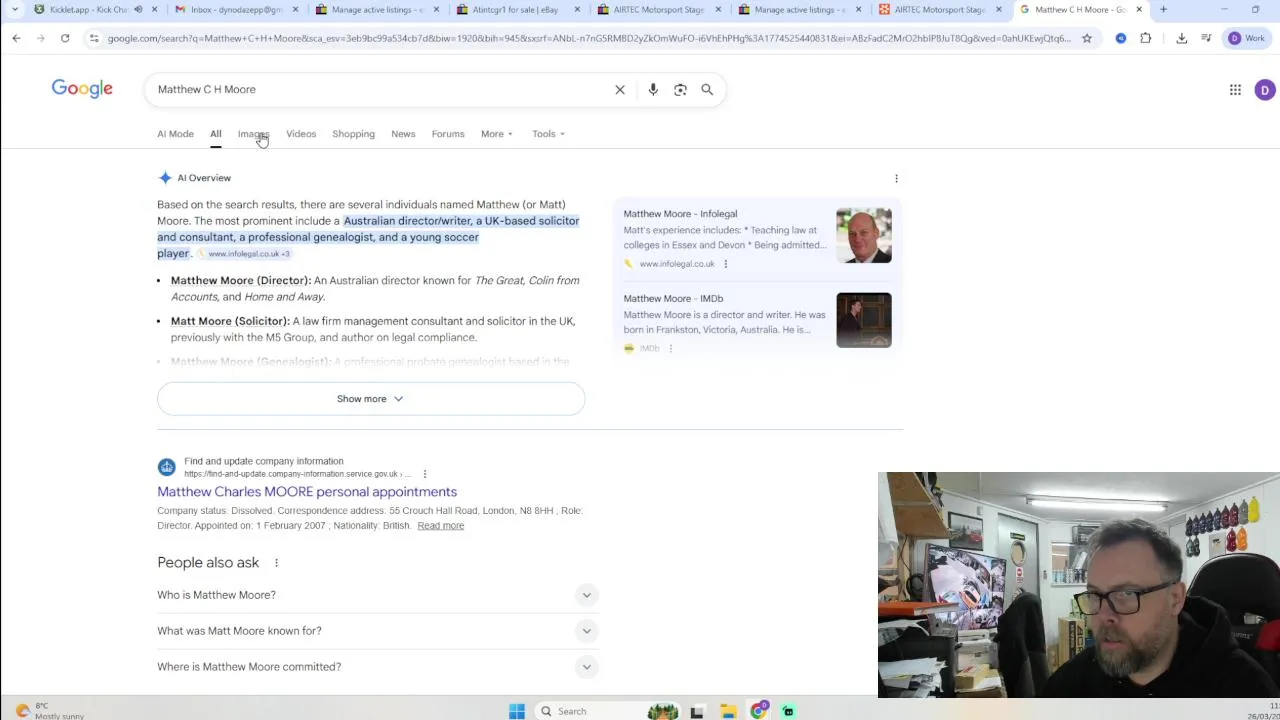Expand AI Overview with Show more

[x=371, y=399]
